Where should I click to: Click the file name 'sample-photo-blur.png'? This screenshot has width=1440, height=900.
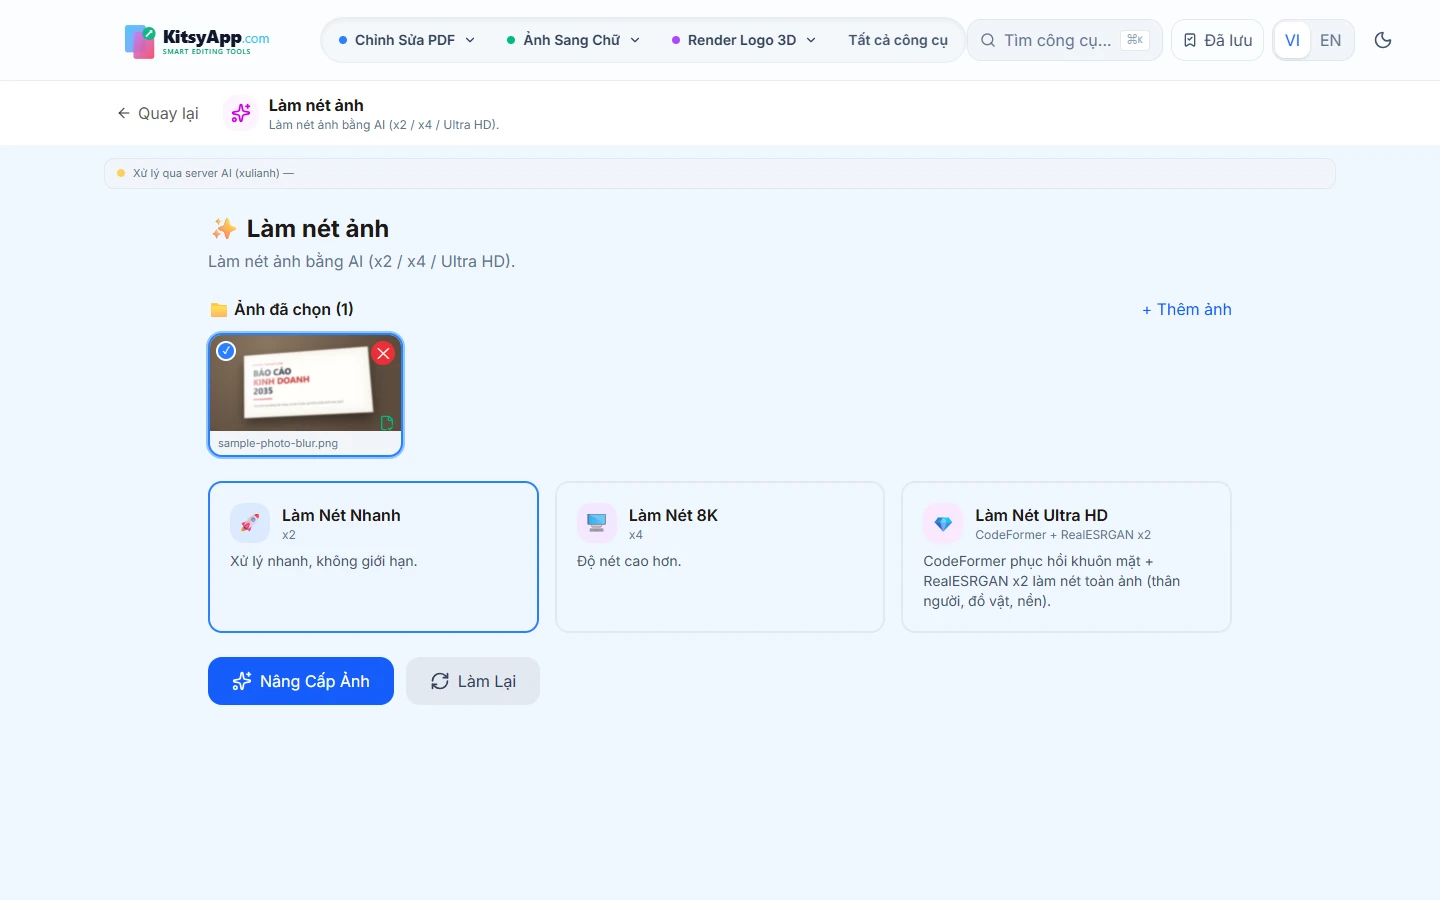click(x=278, y=443)
